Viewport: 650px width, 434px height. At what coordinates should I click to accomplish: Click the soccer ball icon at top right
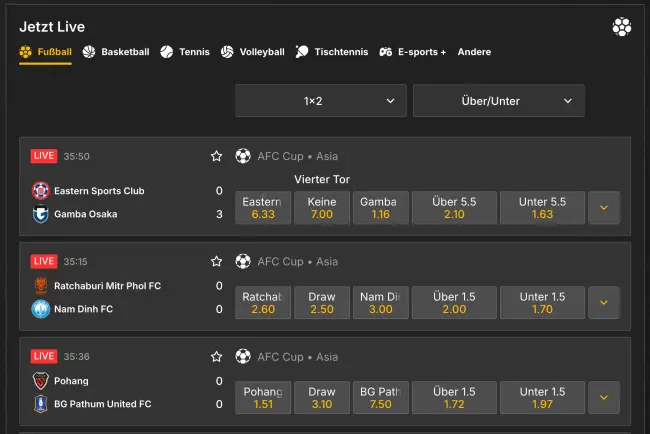pos(621,27)
